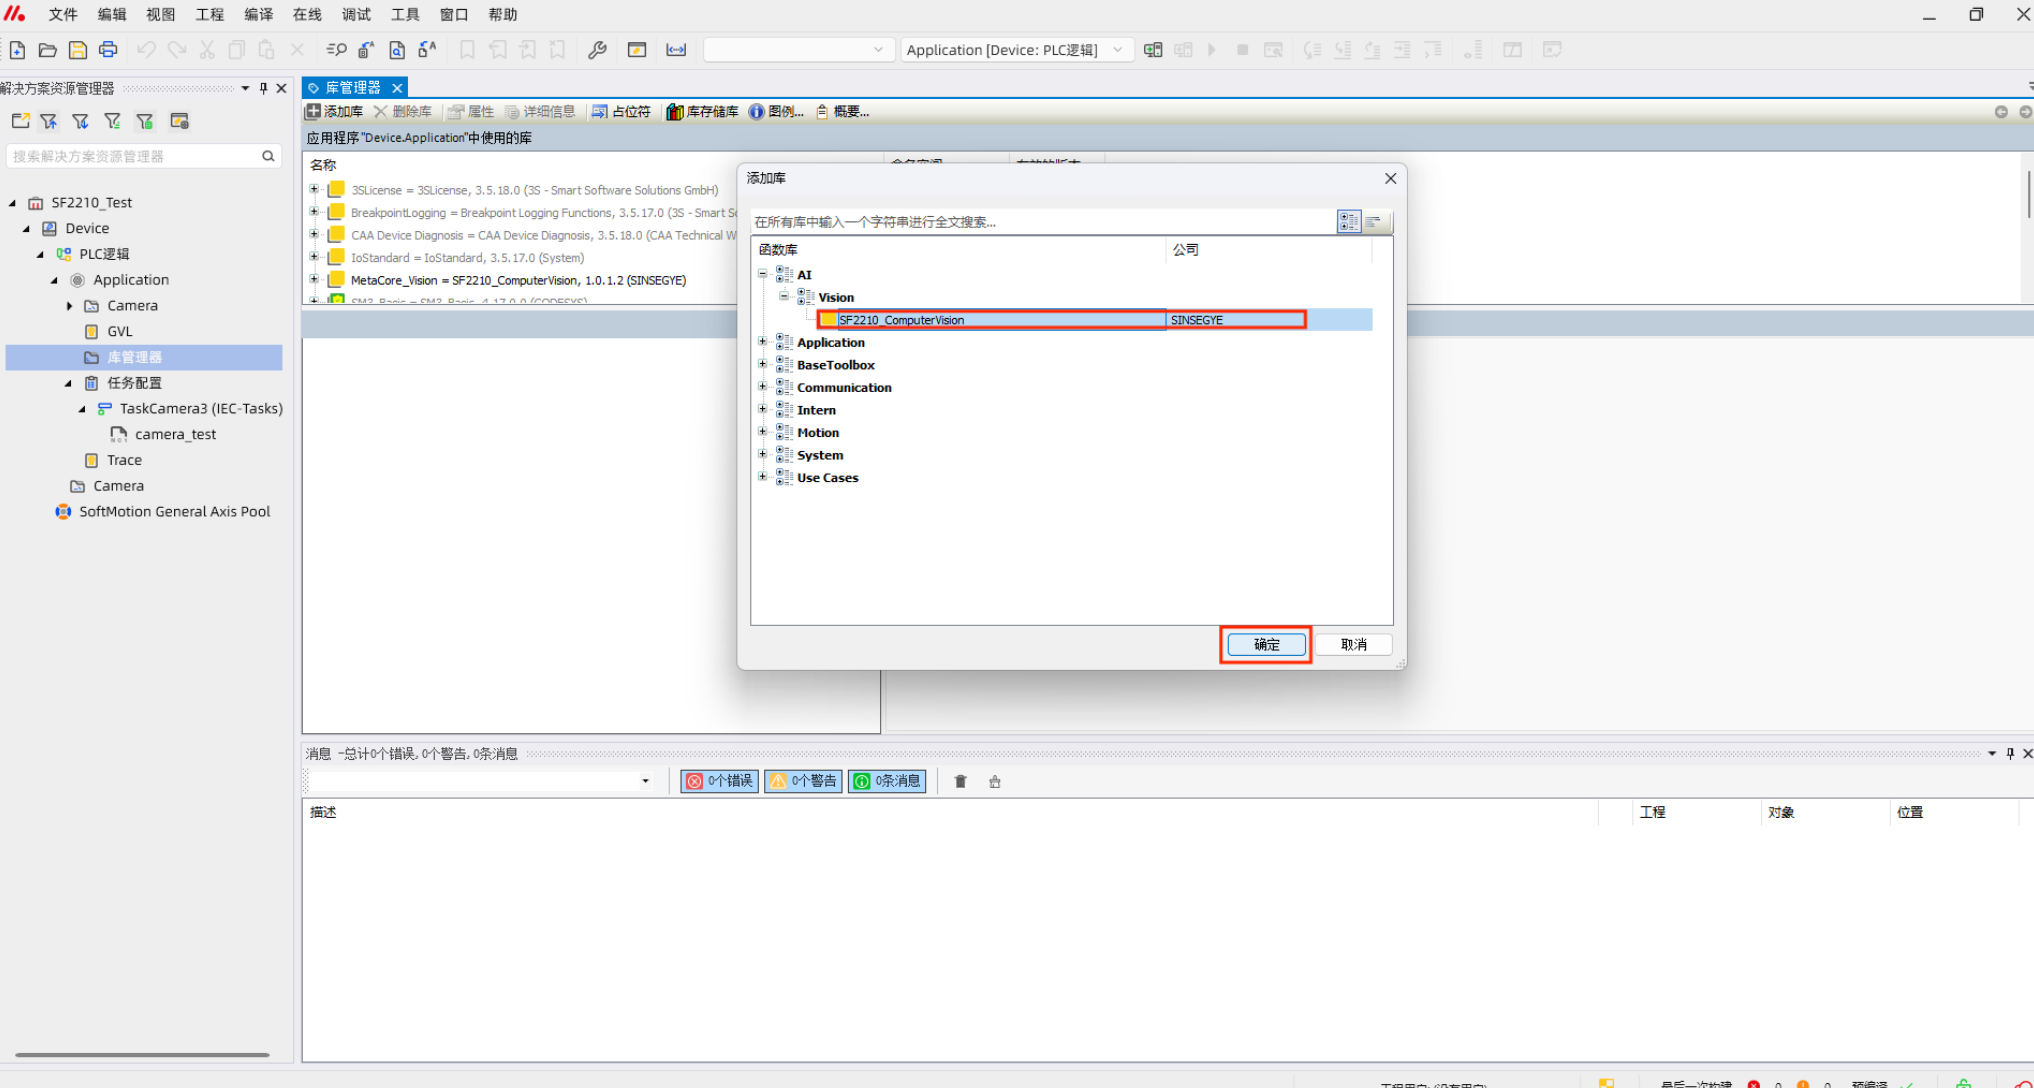Click the 占位符 placeholder toolbar button
This screenshot has height=1088, width=2034.
[621, 112]
